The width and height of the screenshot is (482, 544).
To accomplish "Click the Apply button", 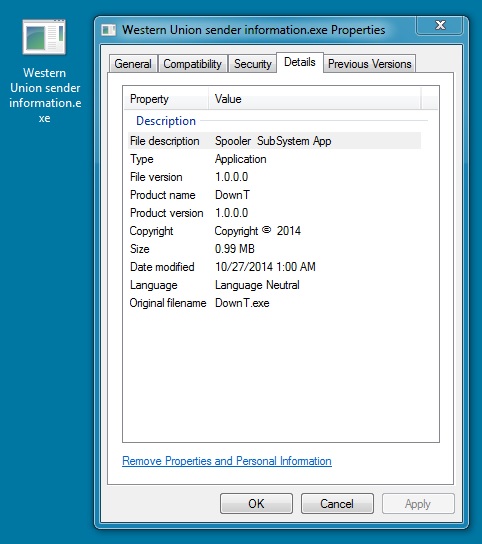I will pyautogui.click(x=418, y=503).
